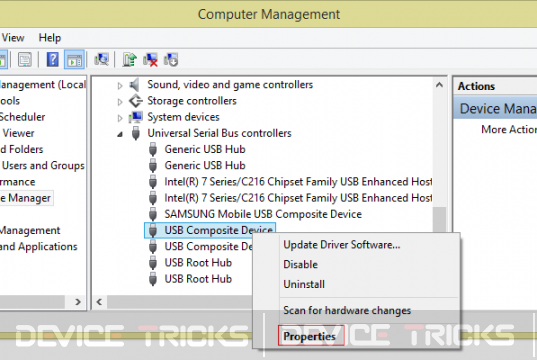537x360 pixels.
Task: Click the blue Help question mark toolbar icon
Action: pyautogui.click(x=52, y=60)
